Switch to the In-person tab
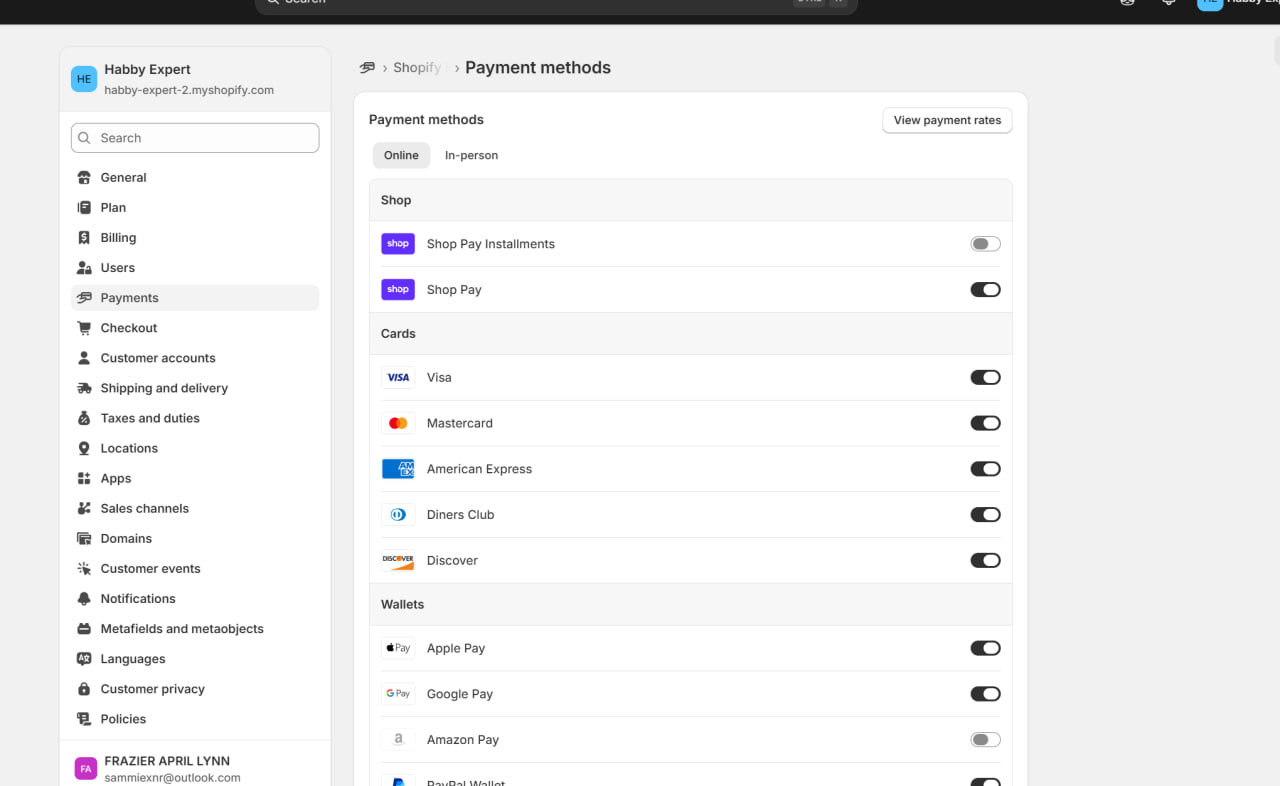The height and width of the screenshot is (786, 1280). point(471,155)
